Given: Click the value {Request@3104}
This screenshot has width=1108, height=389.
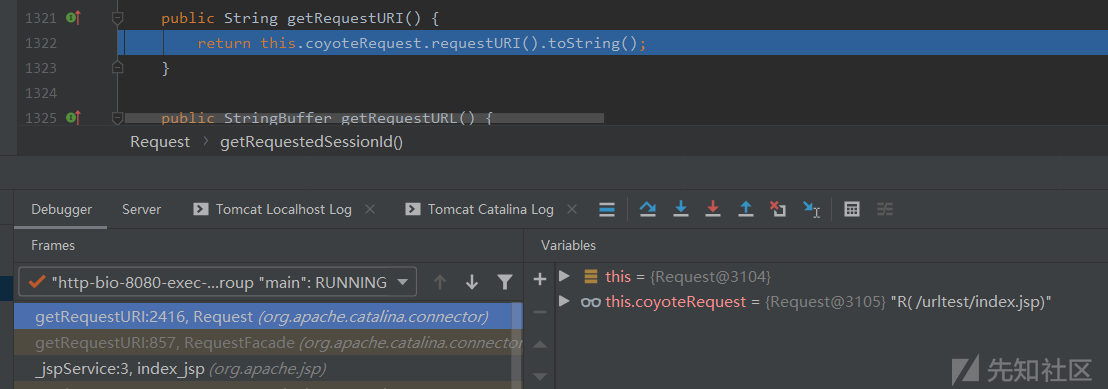Looking at the screenshot, I should point(710,276).
